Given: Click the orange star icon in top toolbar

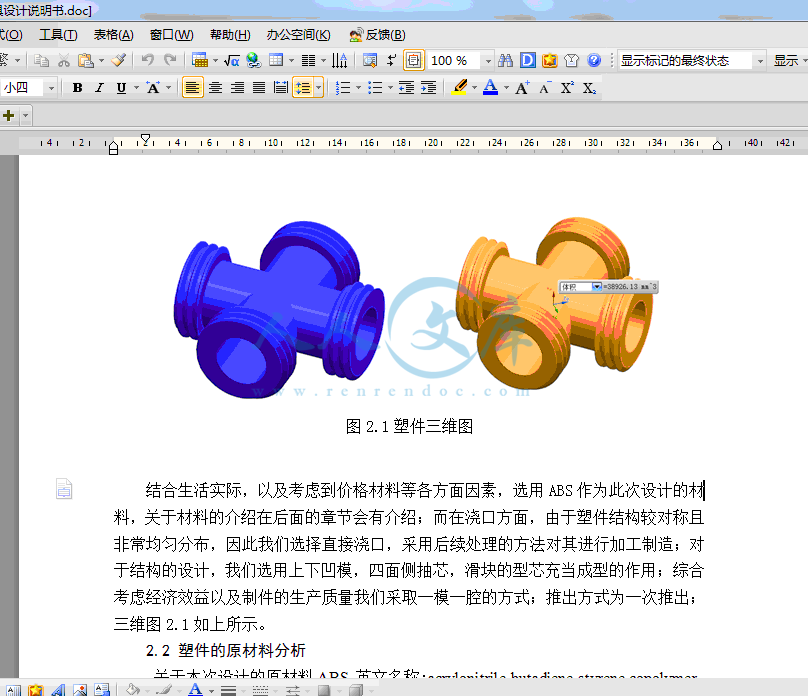Looking at the screenshot, I should click(550, 60).
